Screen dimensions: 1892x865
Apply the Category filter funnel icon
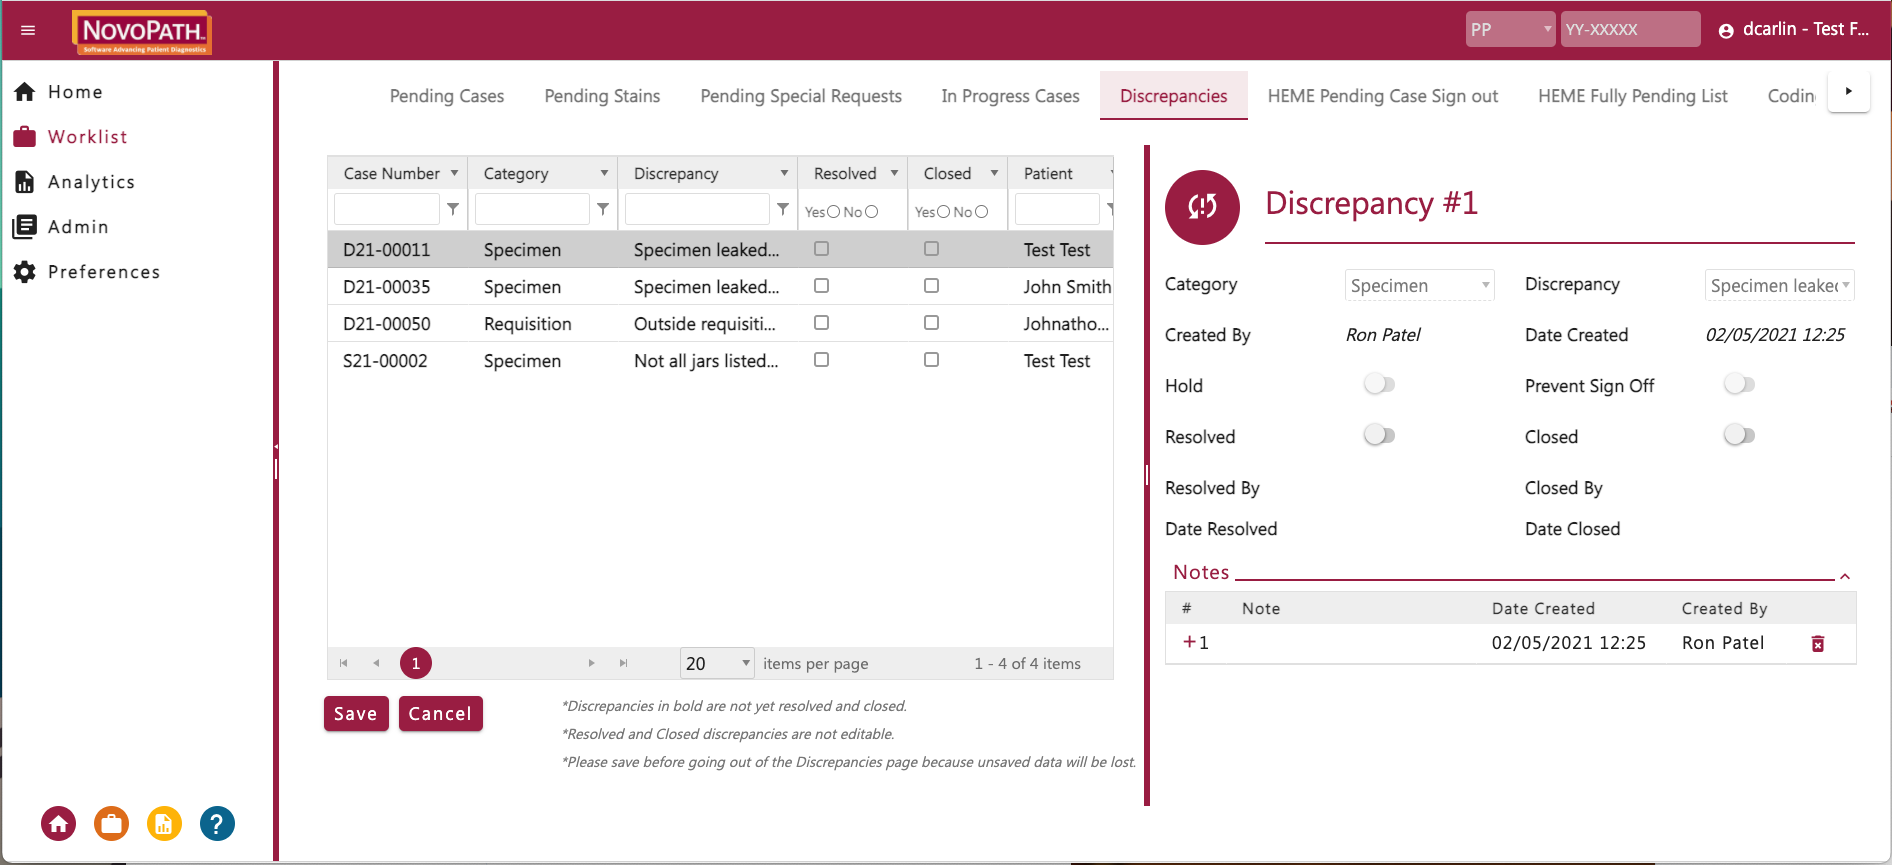pyautogui.click(x=603, y=209)
